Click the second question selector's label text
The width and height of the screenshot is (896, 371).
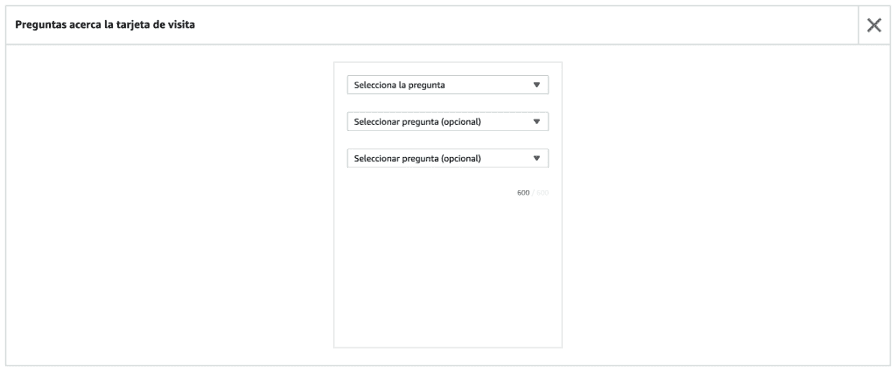[418, 122]
